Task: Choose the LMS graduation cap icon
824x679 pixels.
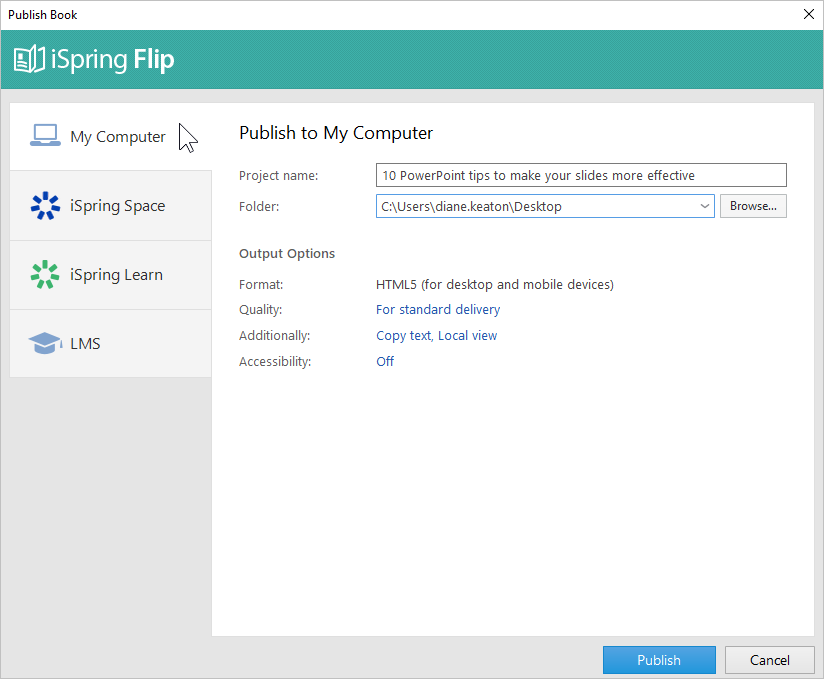Action: (45, 343)
